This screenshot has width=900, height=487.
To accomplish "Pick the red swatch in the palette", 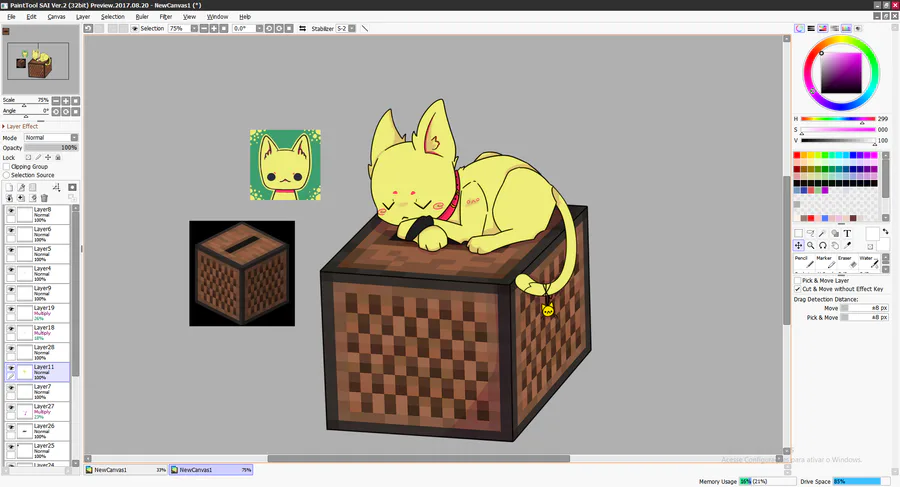I will [797, 155].
